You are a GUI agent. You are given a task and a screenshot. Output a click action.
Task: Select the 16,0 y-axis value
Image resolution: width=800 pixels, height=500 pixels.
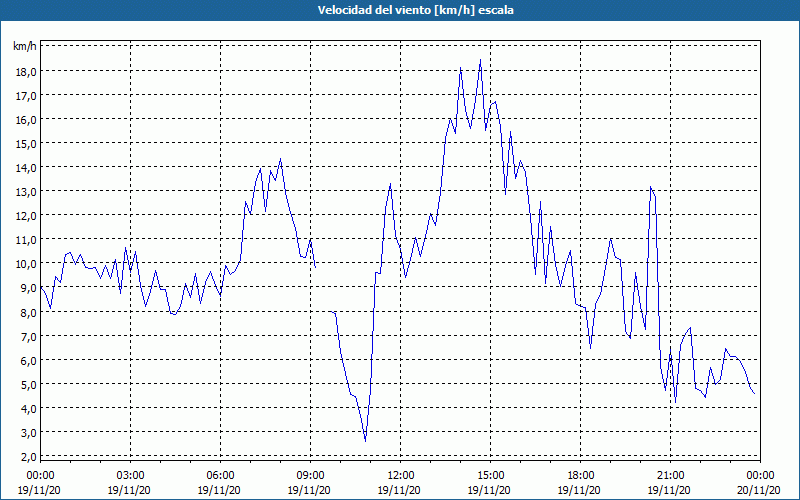(x=27, y=119)
